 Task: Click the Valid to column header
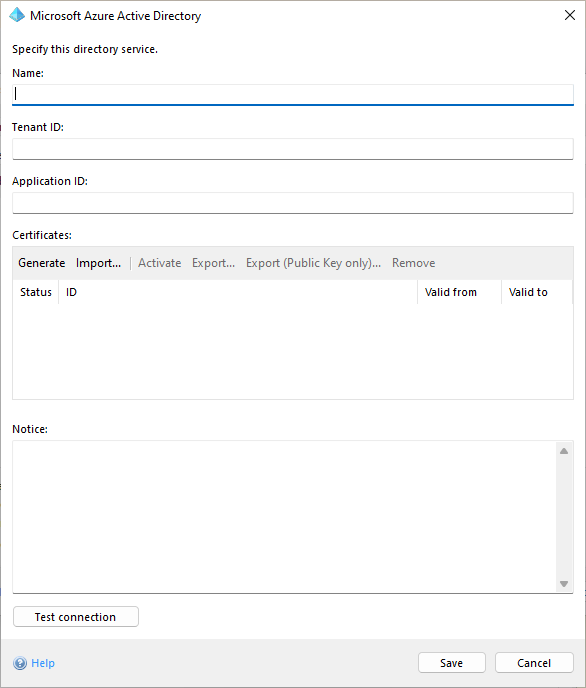537,292
